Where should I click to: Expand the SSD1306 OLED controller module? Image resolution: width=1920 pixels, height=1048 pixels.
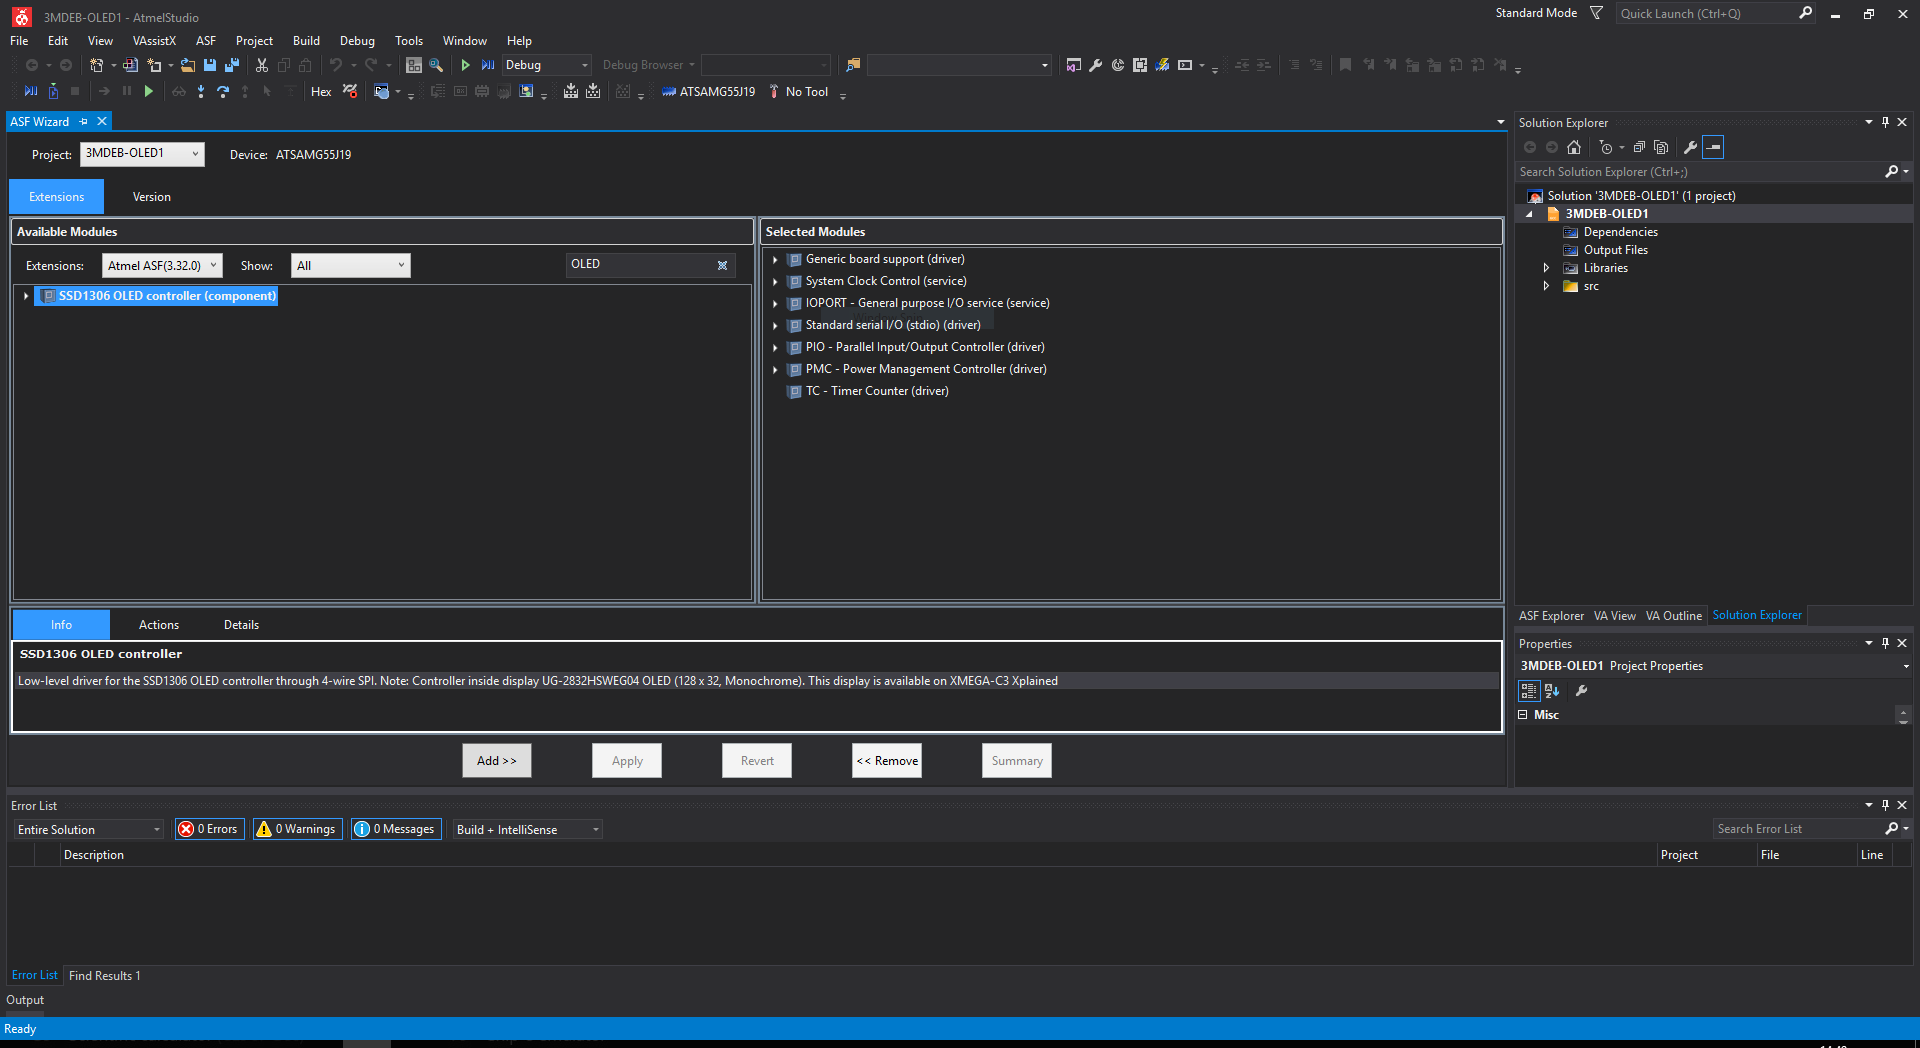(x=26, y=296)
